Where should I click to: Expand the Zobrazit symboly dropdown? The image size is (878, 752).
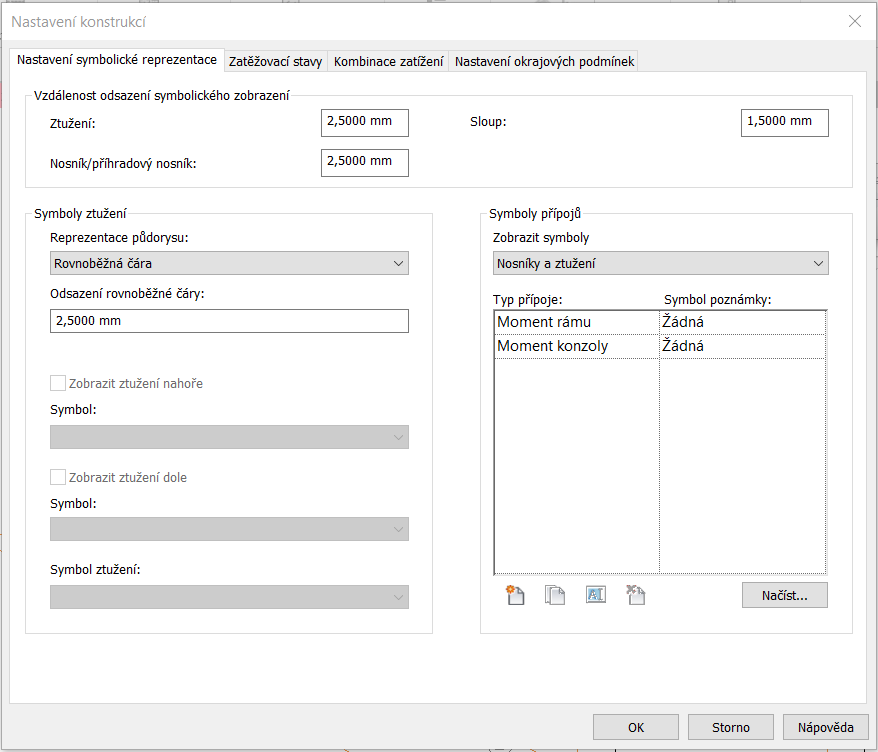pyautogui.click(x=660, y=263)
